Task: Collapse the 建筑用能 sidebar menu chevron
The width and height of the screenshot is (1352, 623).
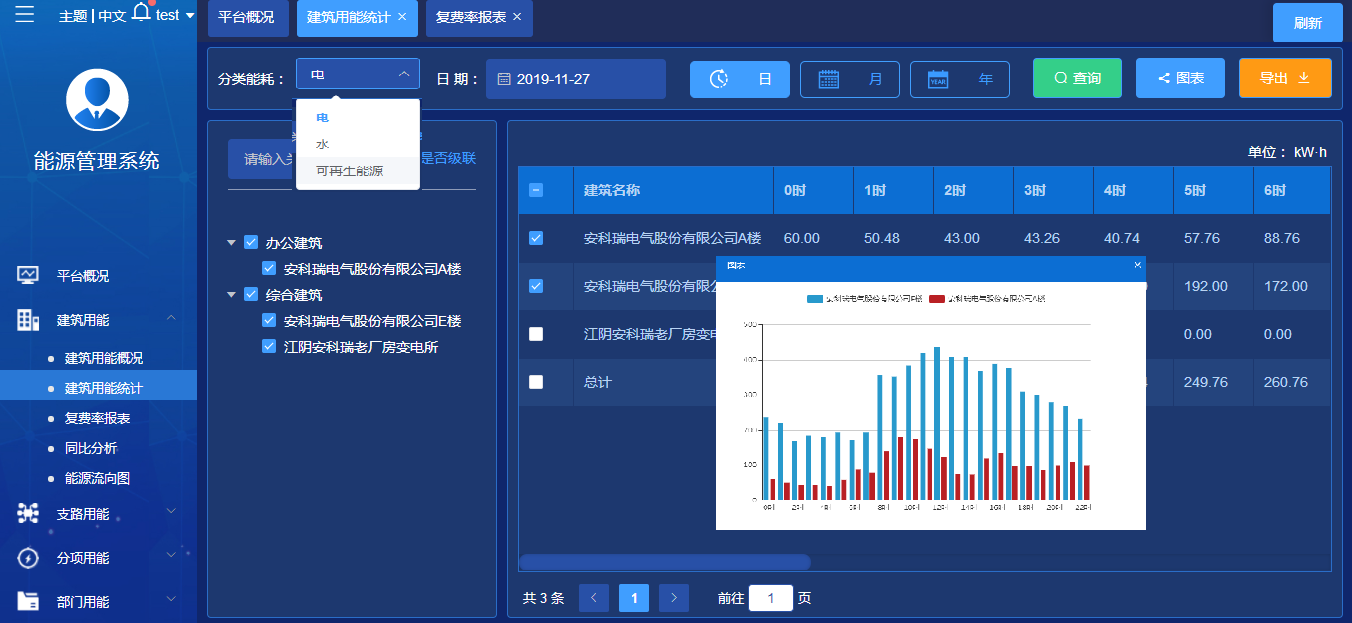Action: (171, 318)
